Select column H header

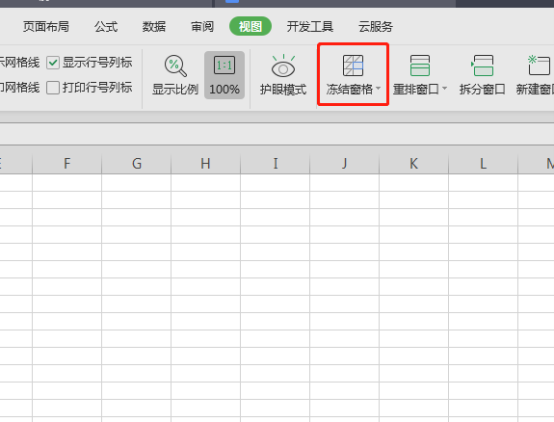206,164
